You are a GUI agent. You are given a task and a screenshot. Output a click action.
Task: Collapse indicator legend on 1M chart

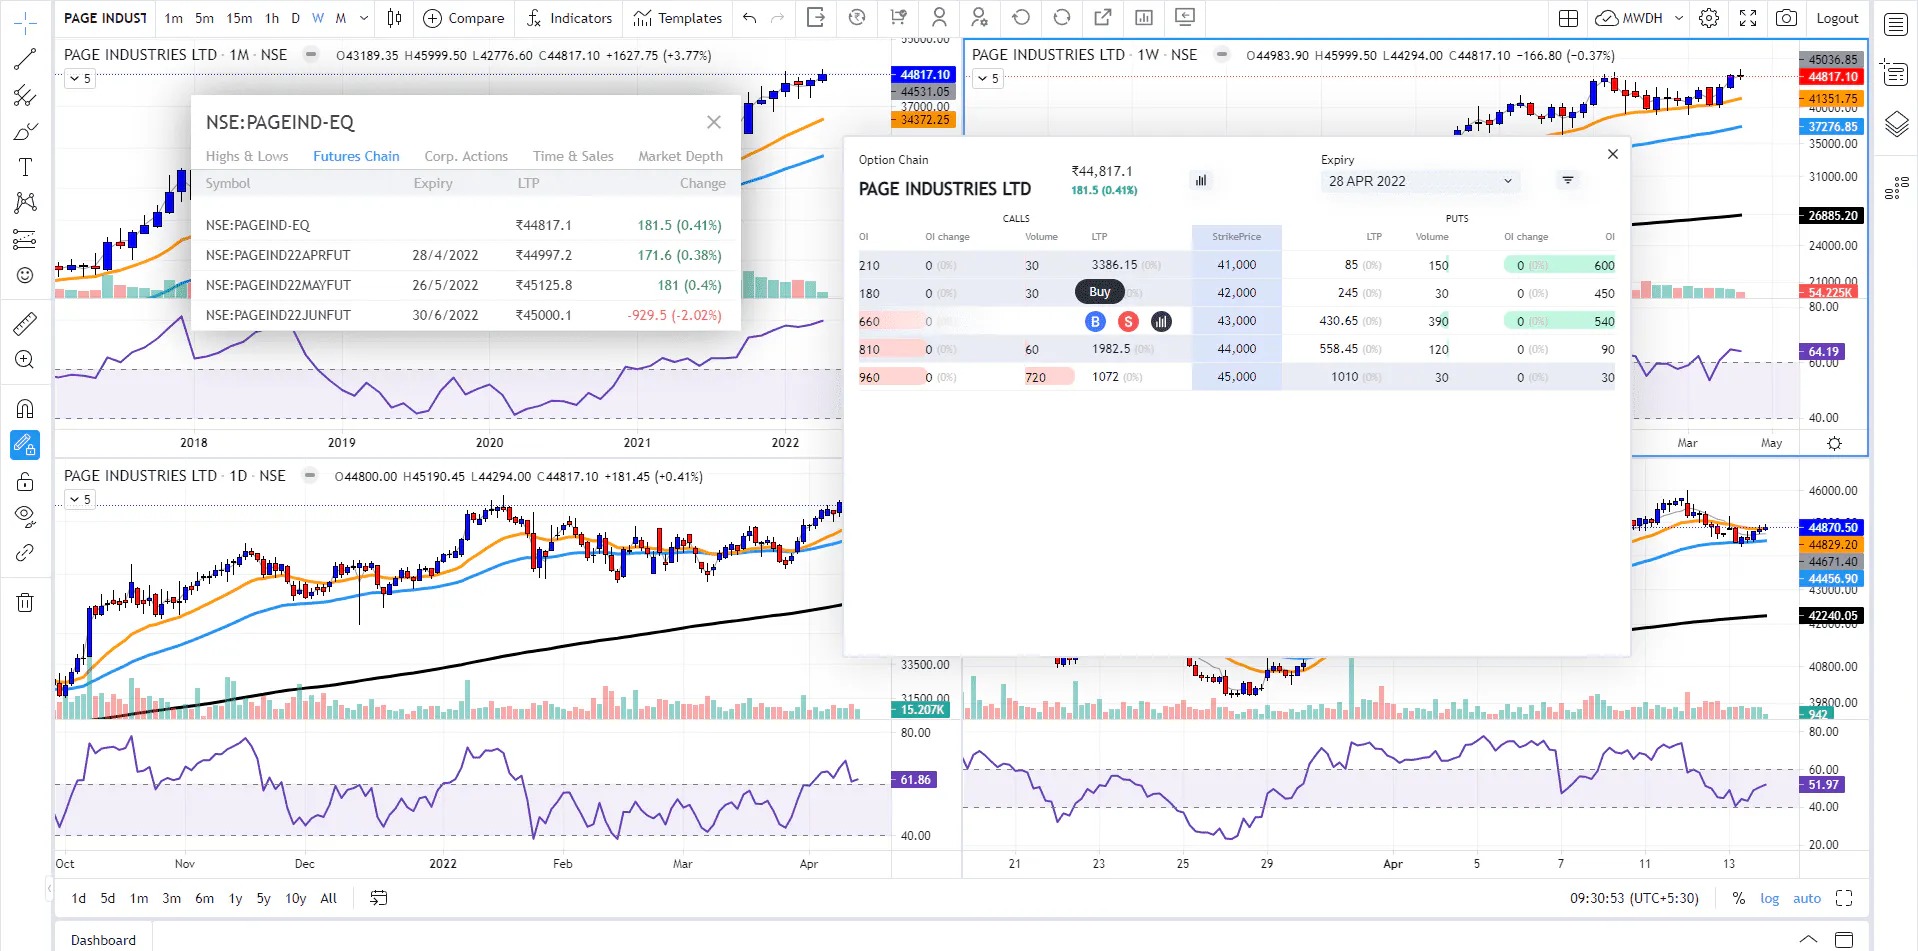point(78,78)
